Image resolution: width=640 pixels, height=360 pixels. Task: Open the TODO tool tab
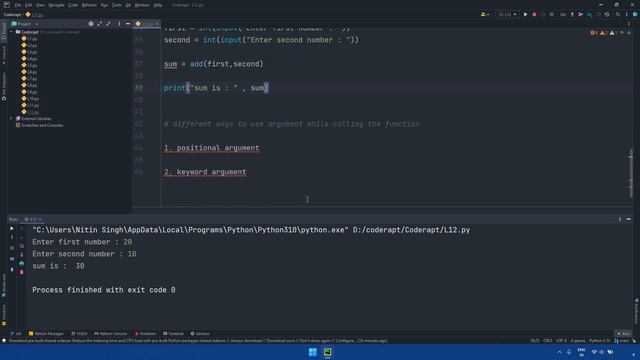pyautogui.click(x=79, y=333)
